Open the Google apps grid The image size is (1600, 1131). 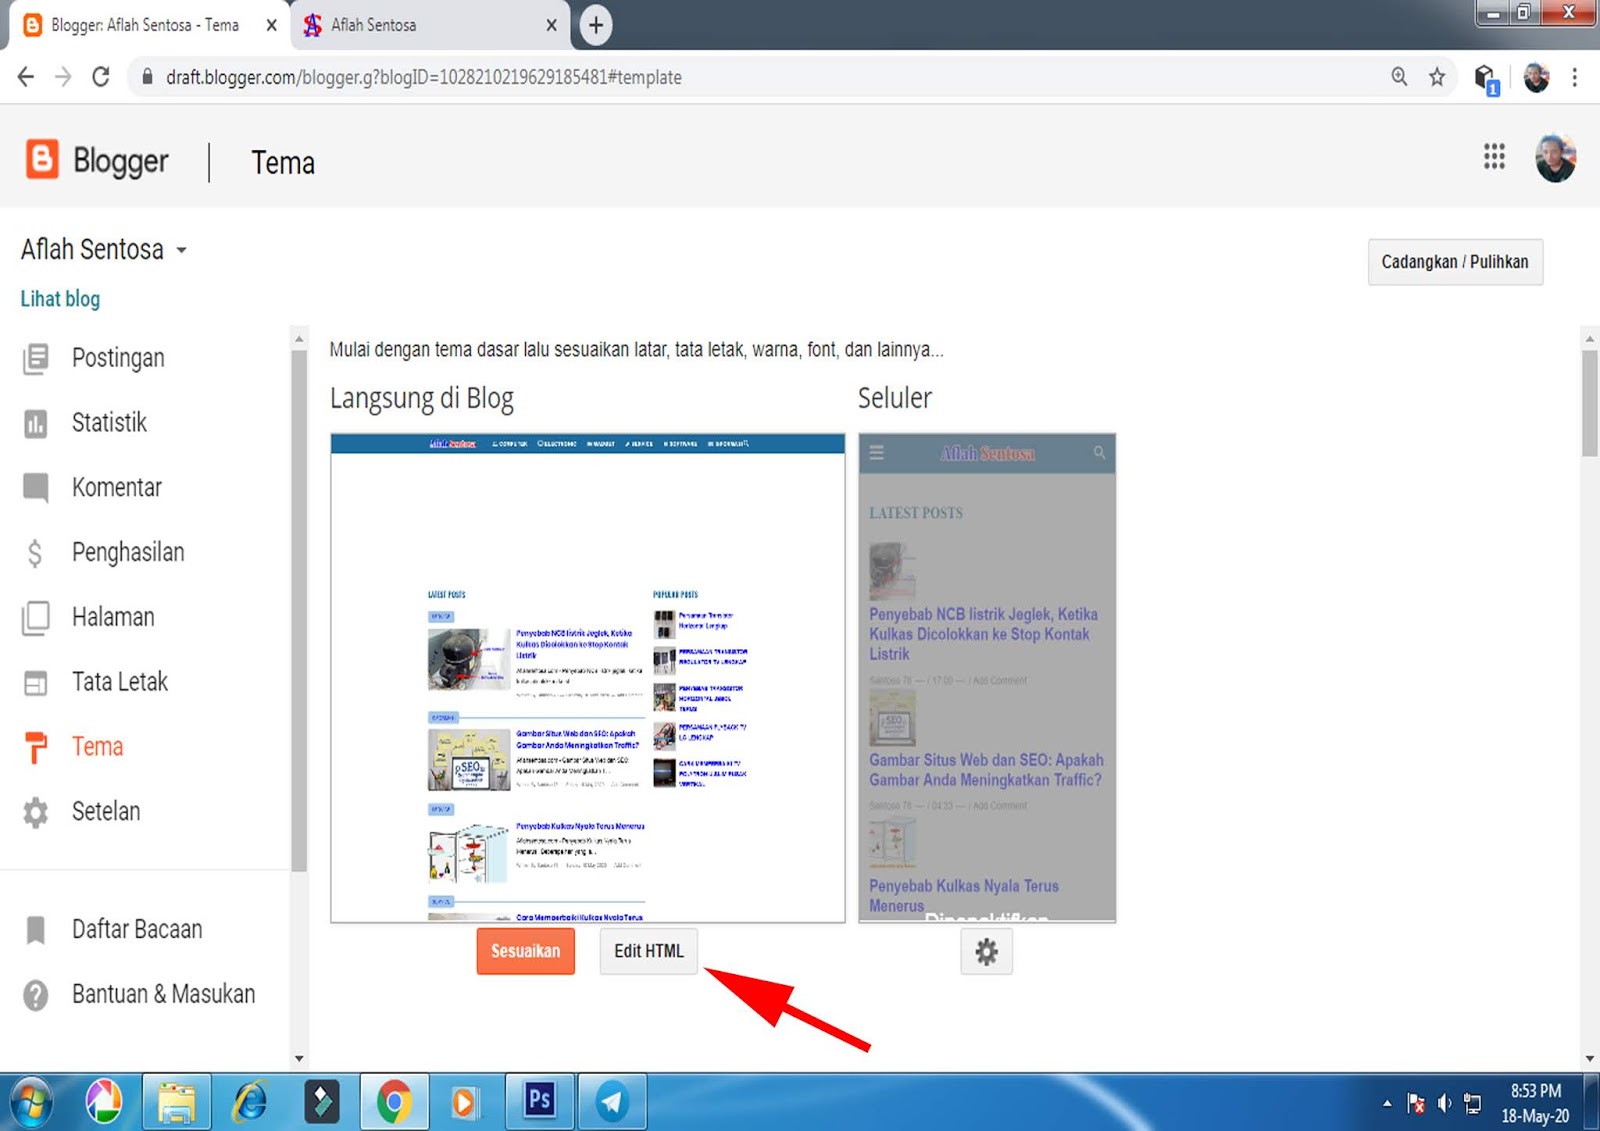coord(1494,157)
